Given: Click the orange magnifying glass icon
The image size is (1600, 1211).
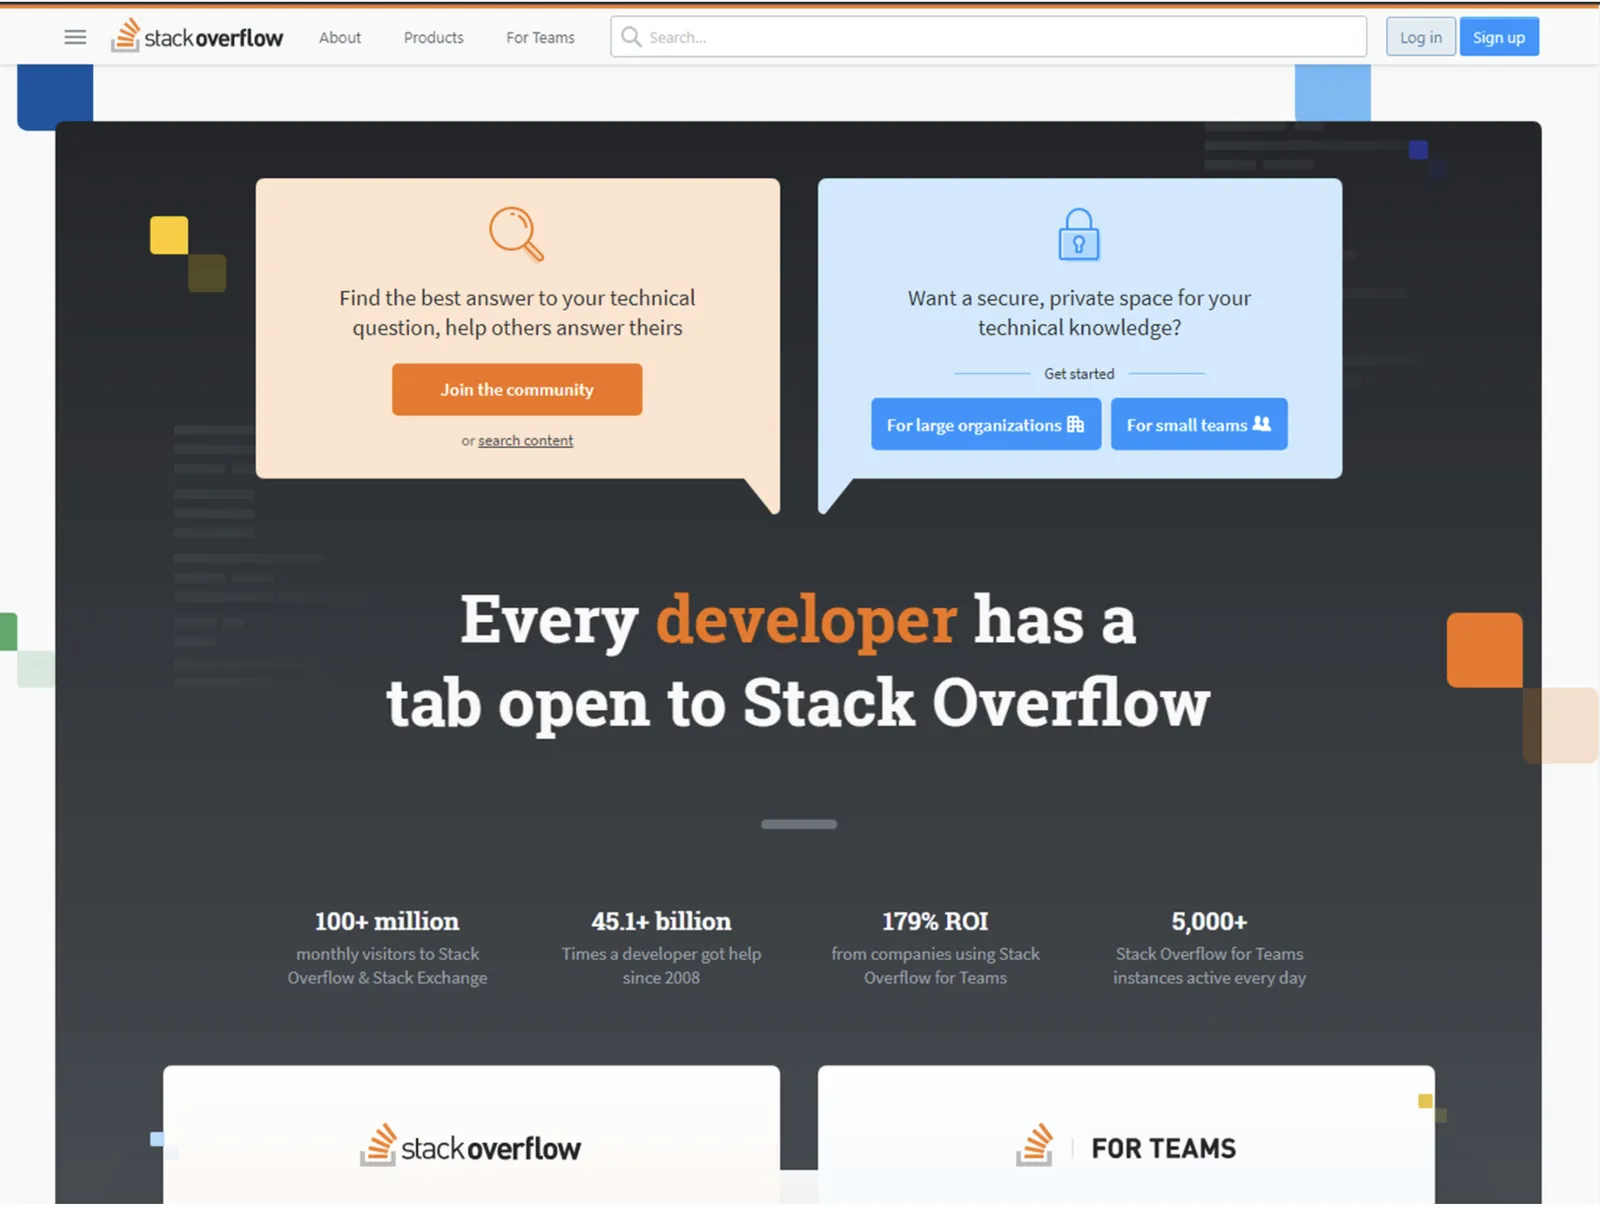Looking at the screenshot, I should 517,233.
